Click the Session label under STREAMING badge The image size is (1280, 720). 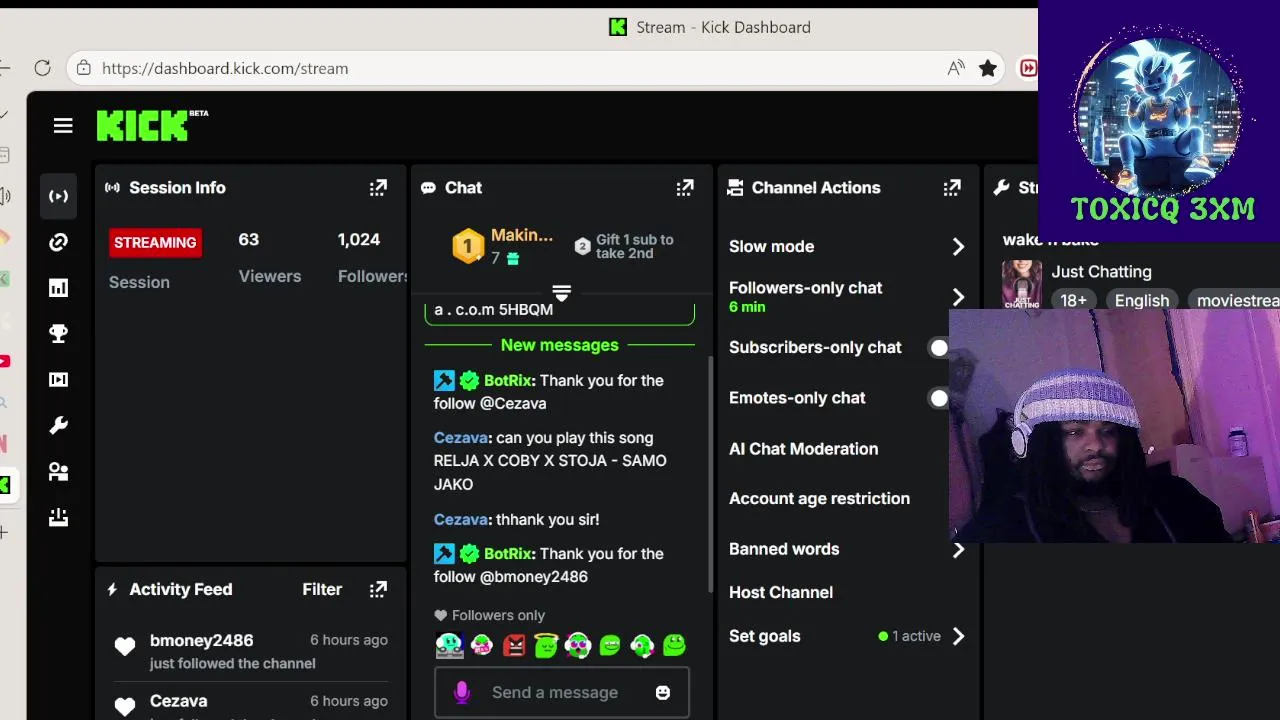point(139,282)
